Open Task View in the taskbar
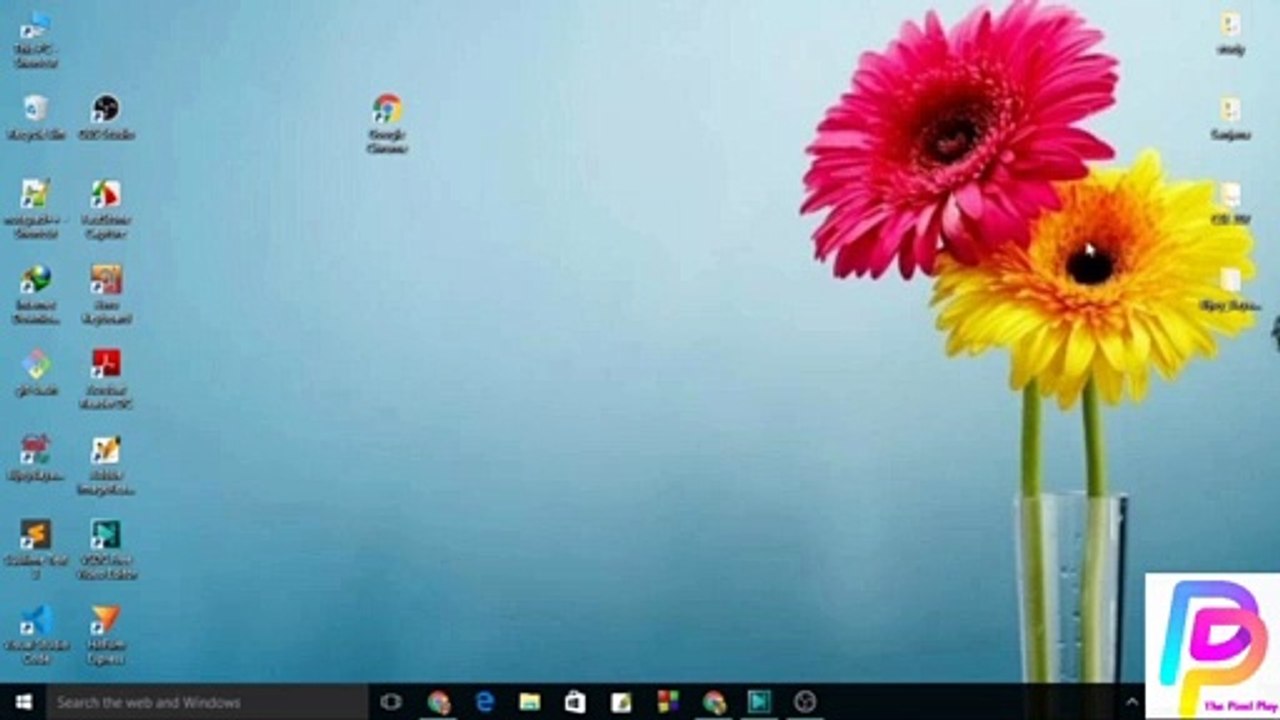This screenshot has width=1280, height=720. click(x=391, y=702)
